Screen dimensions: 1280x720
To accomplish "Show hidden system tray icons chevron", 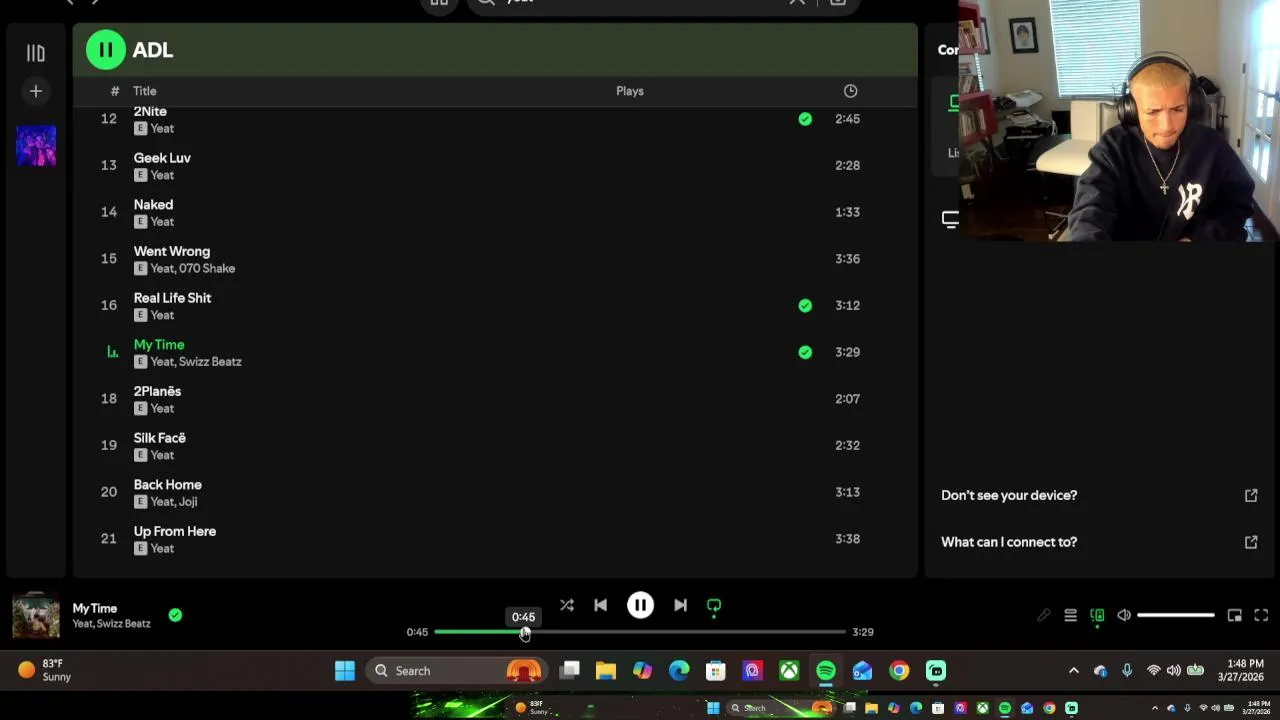I will pos(1074,671).
